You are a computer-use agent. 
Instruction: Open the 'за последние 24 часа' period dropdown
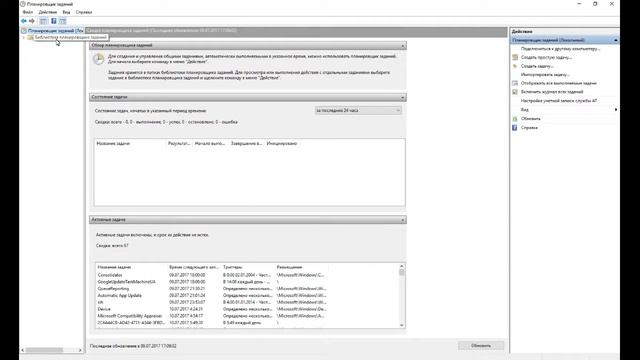[x=358, y=111]
